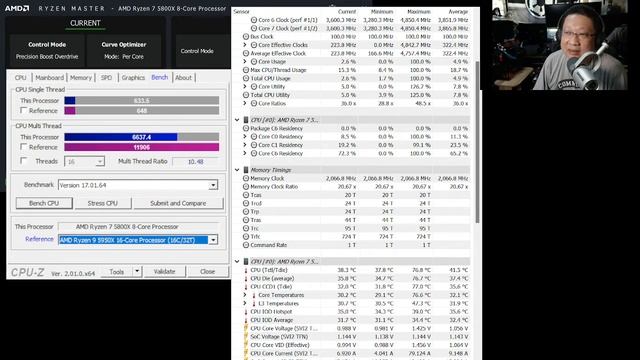Enable the Multi Thread Reference checkbox
The height and width of the screenshot is (360, 640).
click(x=24, y=147)
